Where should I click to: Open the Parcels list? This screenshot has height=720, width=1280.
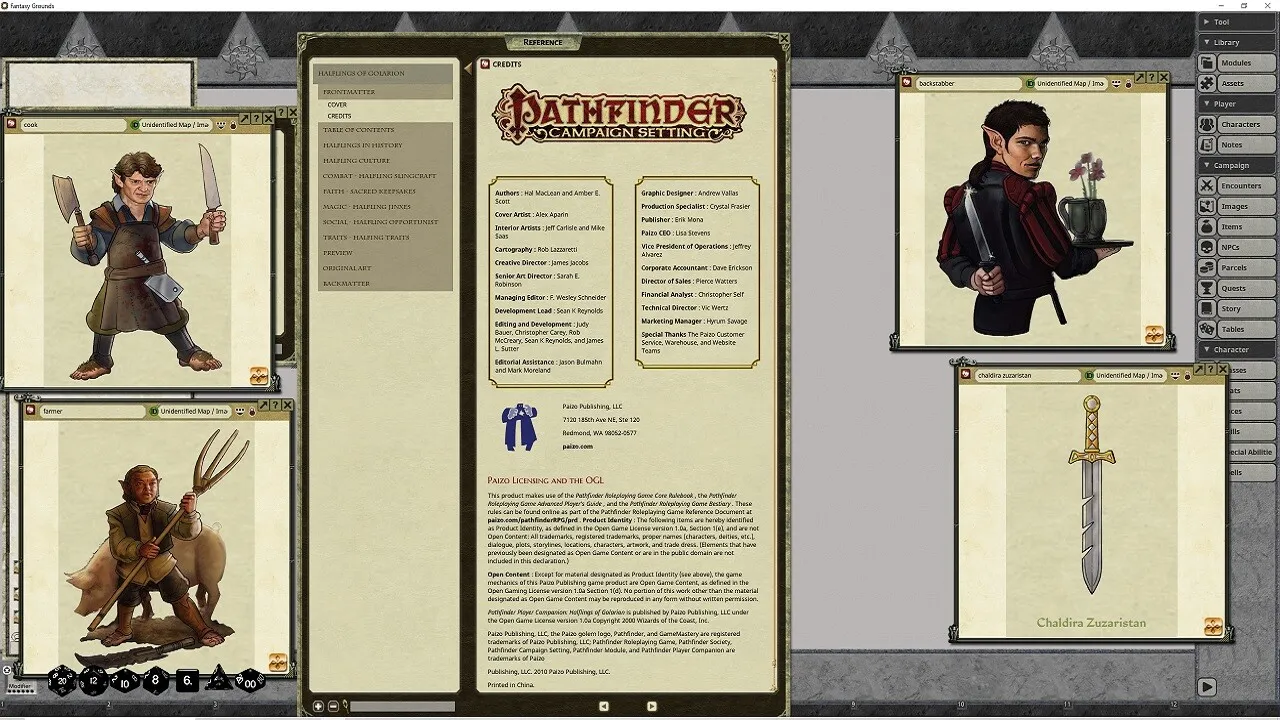pyautogui.click(x=1236, y=268)
